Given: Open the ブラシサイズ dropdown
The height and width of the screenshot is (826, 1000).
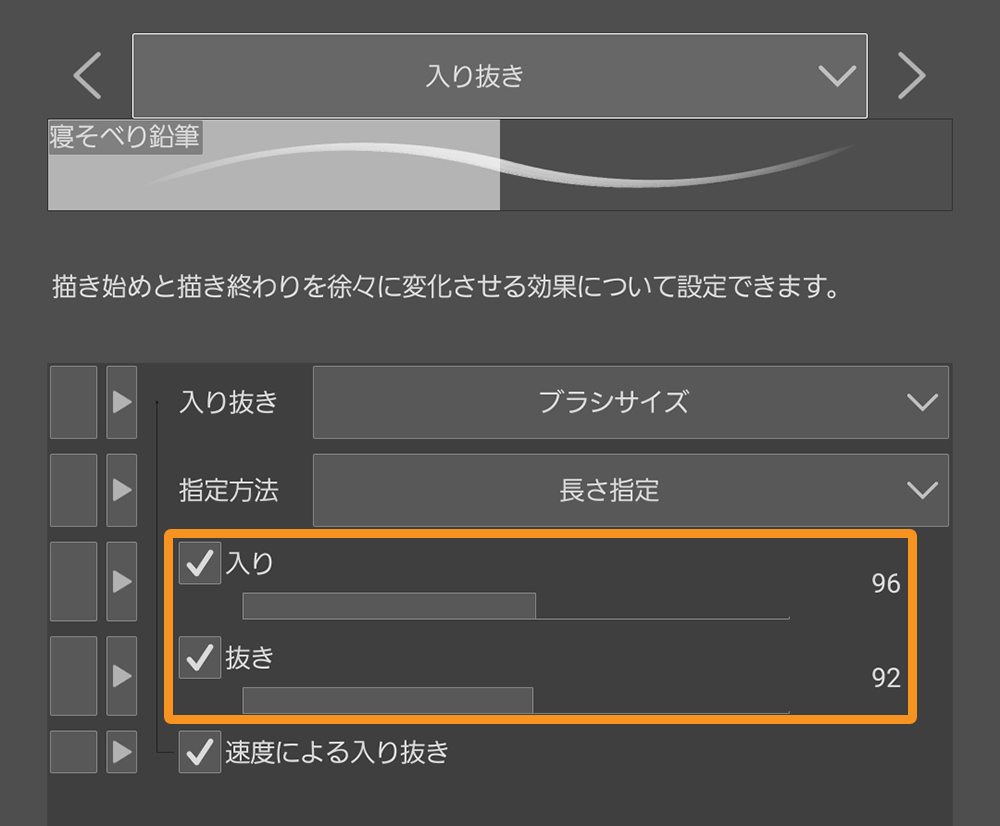Looking at the screenshot, I should [630, 402].
